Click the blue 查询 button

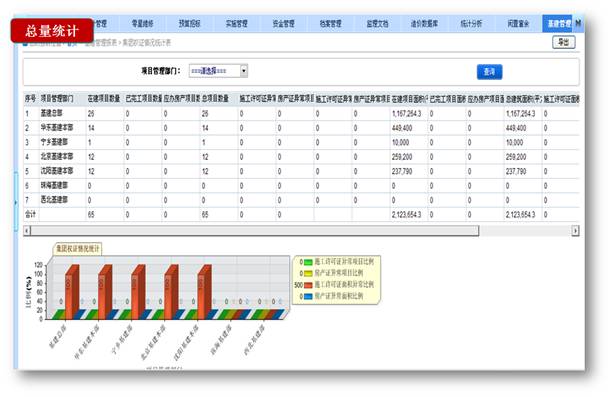[489, 72]
